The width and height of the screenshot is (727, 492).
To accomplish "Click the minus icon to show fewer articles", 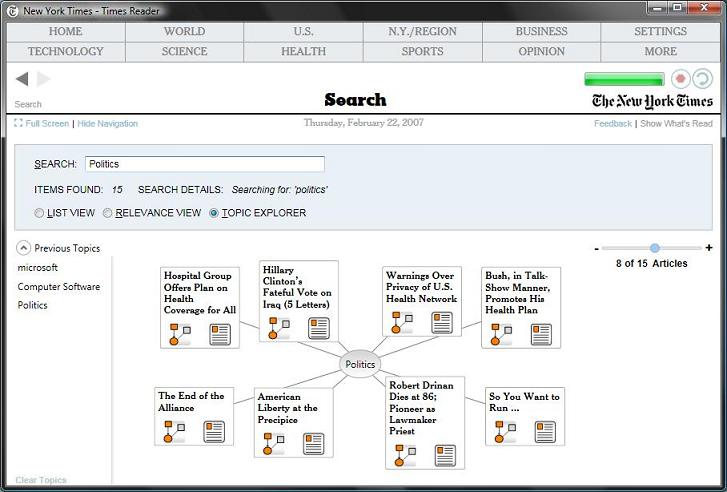I will point(596,249).
